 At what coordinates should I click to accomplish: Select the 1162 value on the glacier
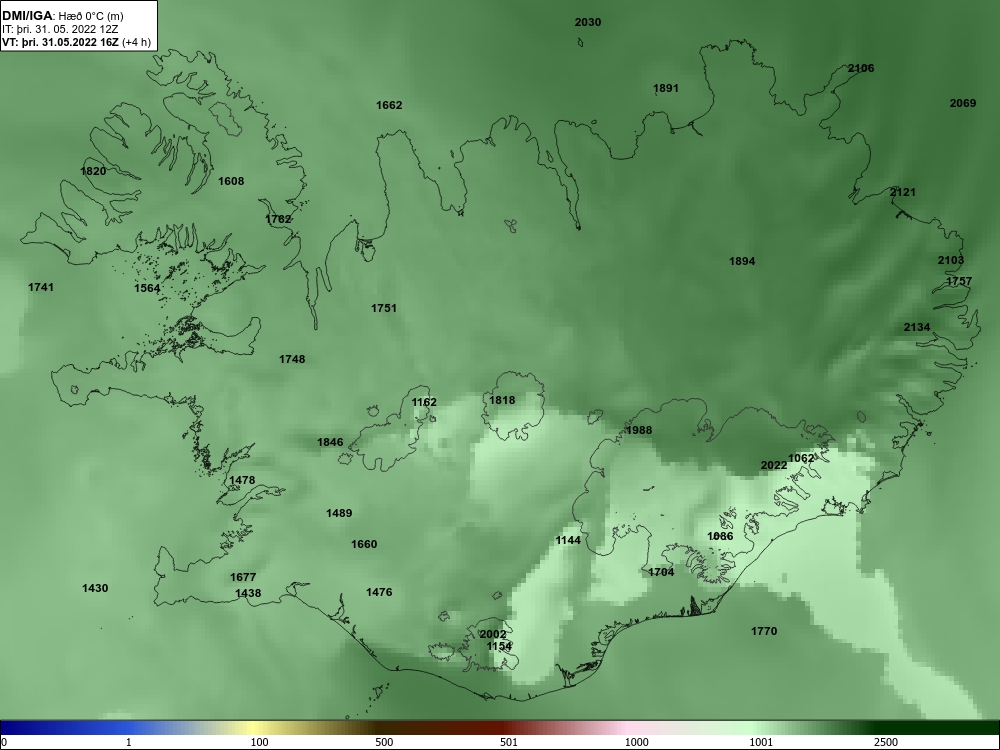click(x=424, y=402)
